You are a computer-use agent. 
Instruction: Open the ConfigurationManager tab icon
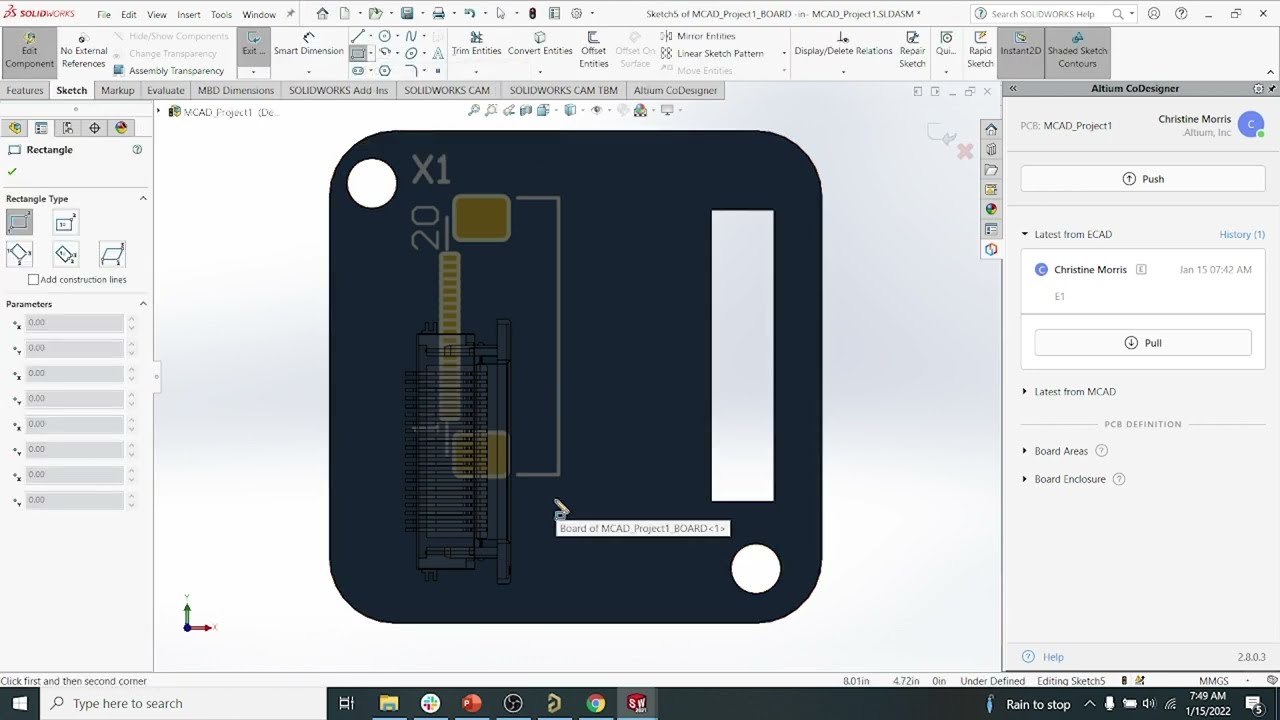[x=67, y=128]
